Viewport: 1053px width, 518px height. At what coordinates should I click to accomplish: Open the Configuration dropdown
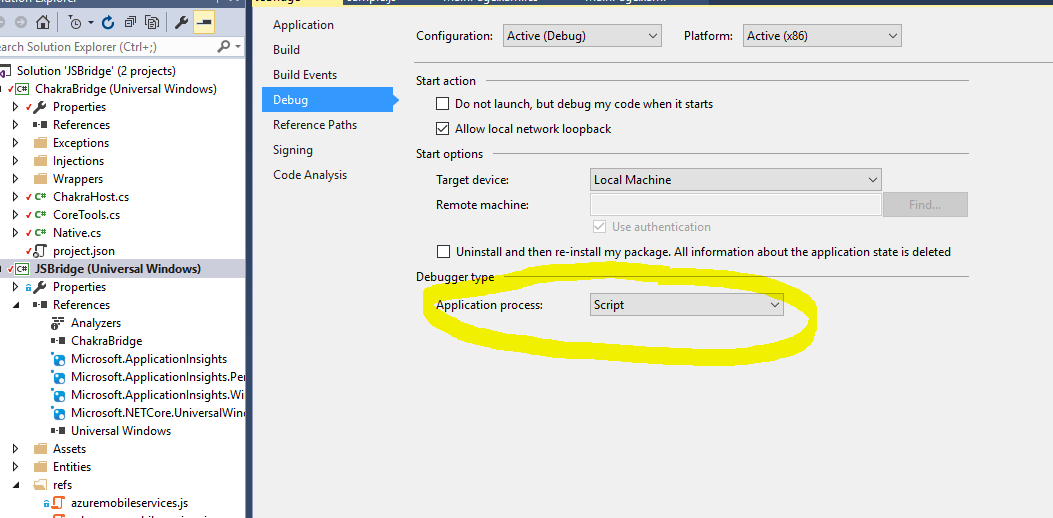582,36
